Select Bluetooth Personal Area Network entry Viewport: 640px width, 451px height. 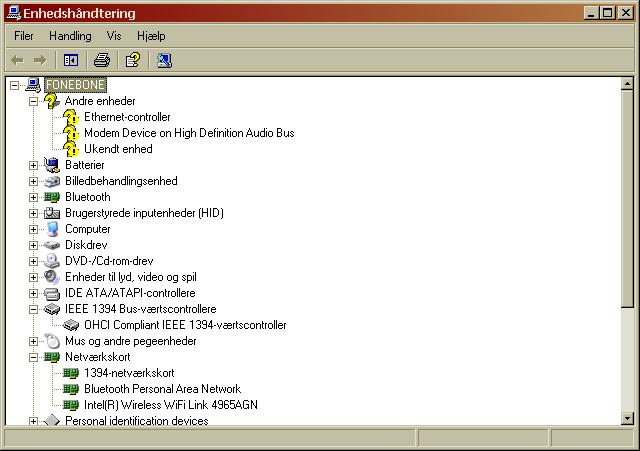pos(162,389)
